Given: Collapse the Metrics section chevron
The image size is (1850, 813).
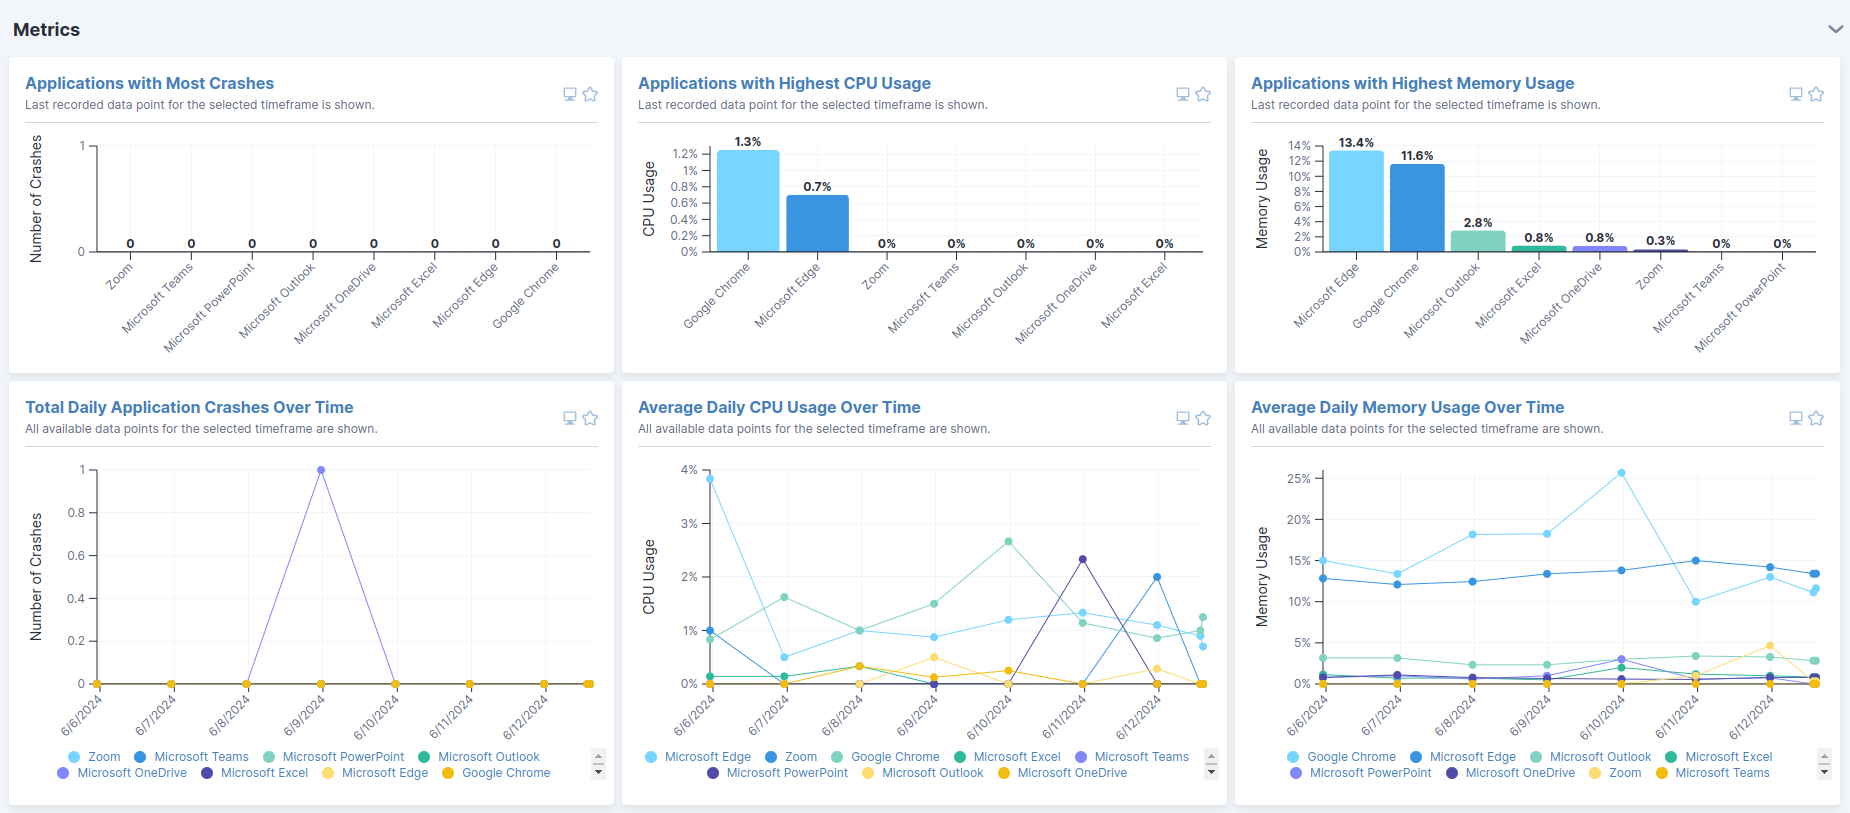Looking at the screenshot, I should tap(1835, 29).
